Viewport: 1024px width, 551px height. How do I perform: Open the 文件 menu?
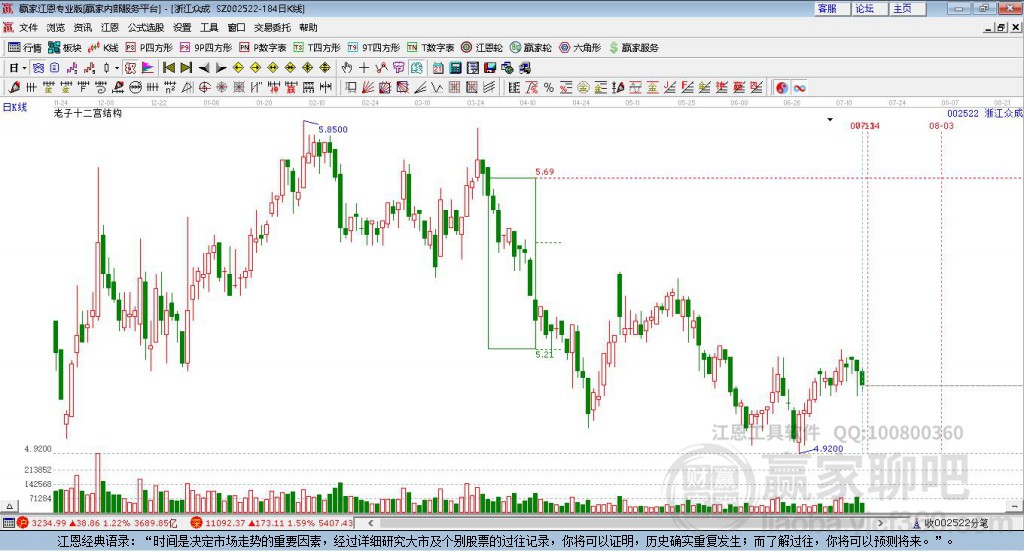point(29,27)
